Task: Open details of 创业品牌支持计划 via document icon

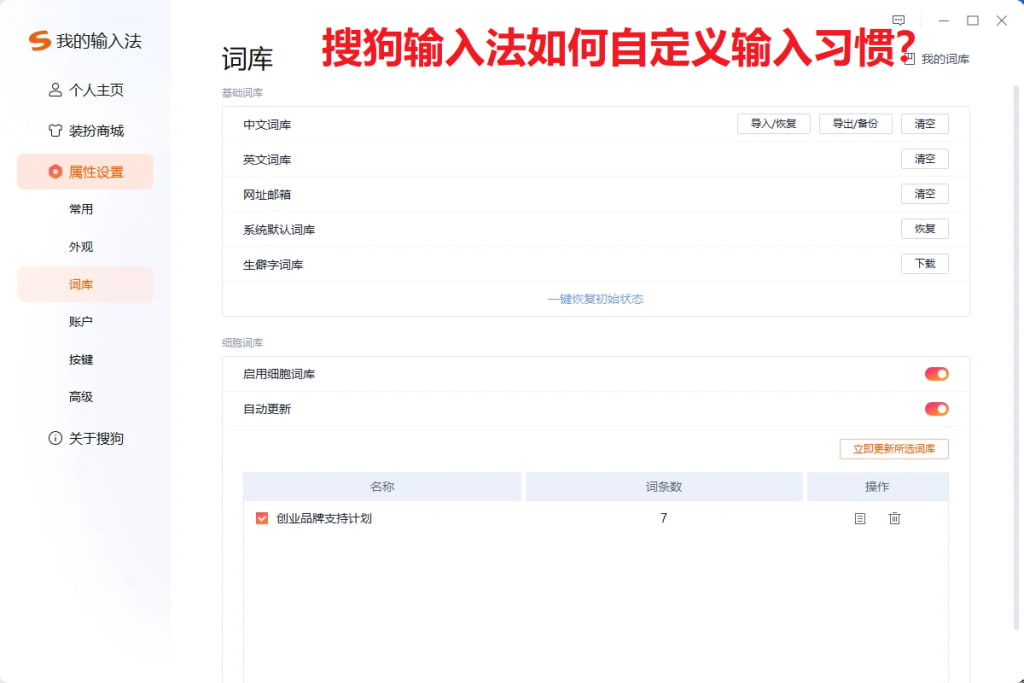Action: [859, 518]
